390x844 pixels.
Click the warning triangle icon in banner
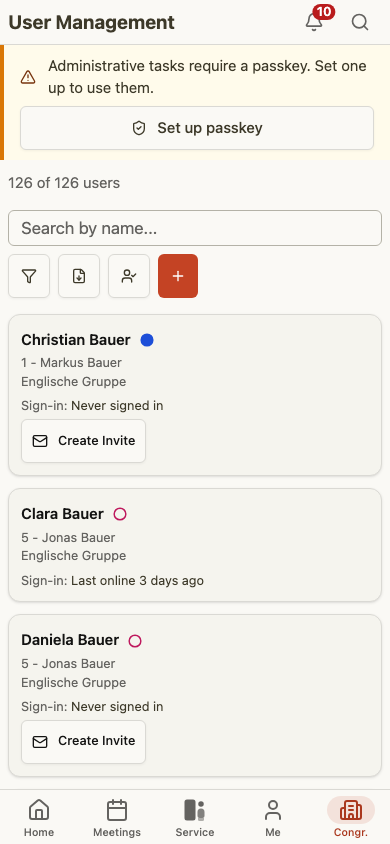28,77
